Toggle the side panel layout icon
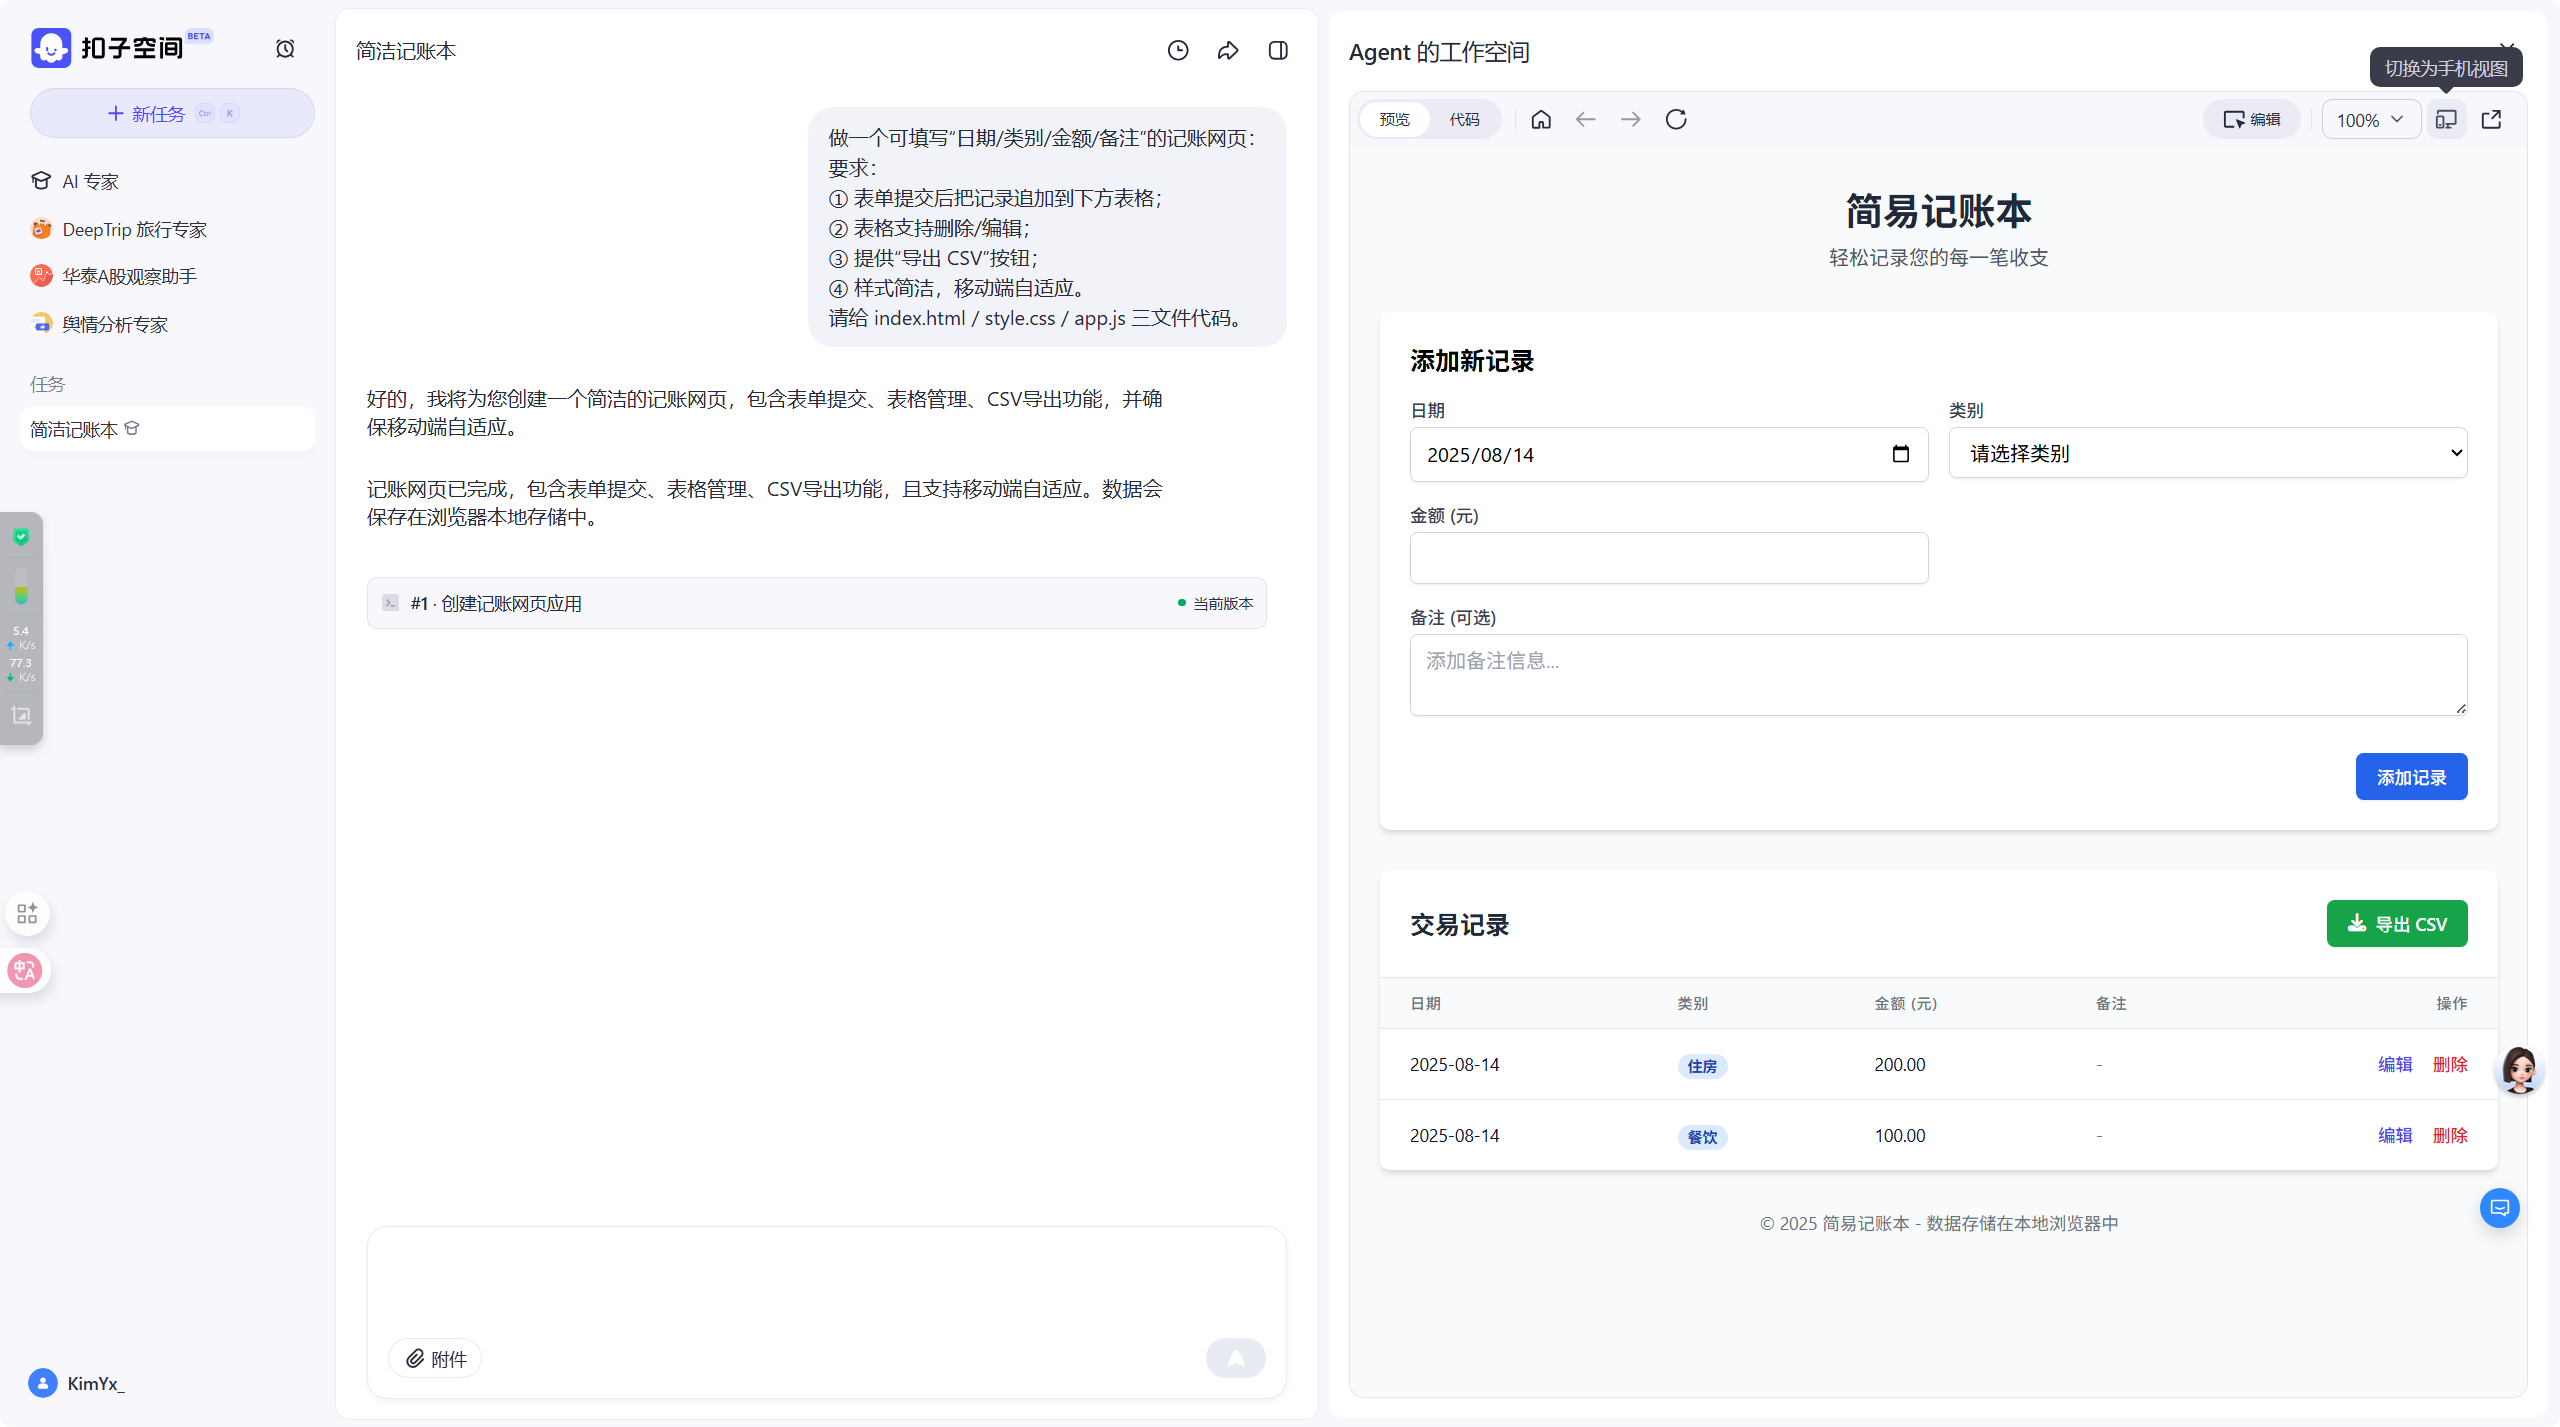Screen dimensions: 2560x1427 [x=1278, y=51]
